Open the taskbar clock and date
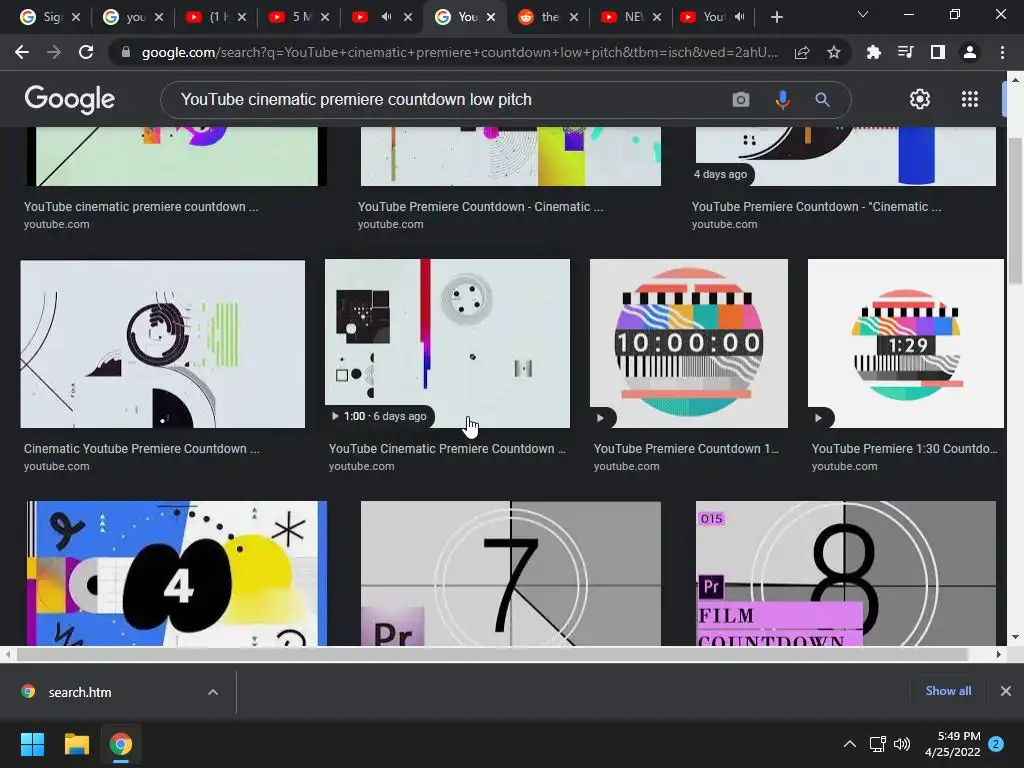This screenshot has width=1024, height=768. [x=952, y=744]
